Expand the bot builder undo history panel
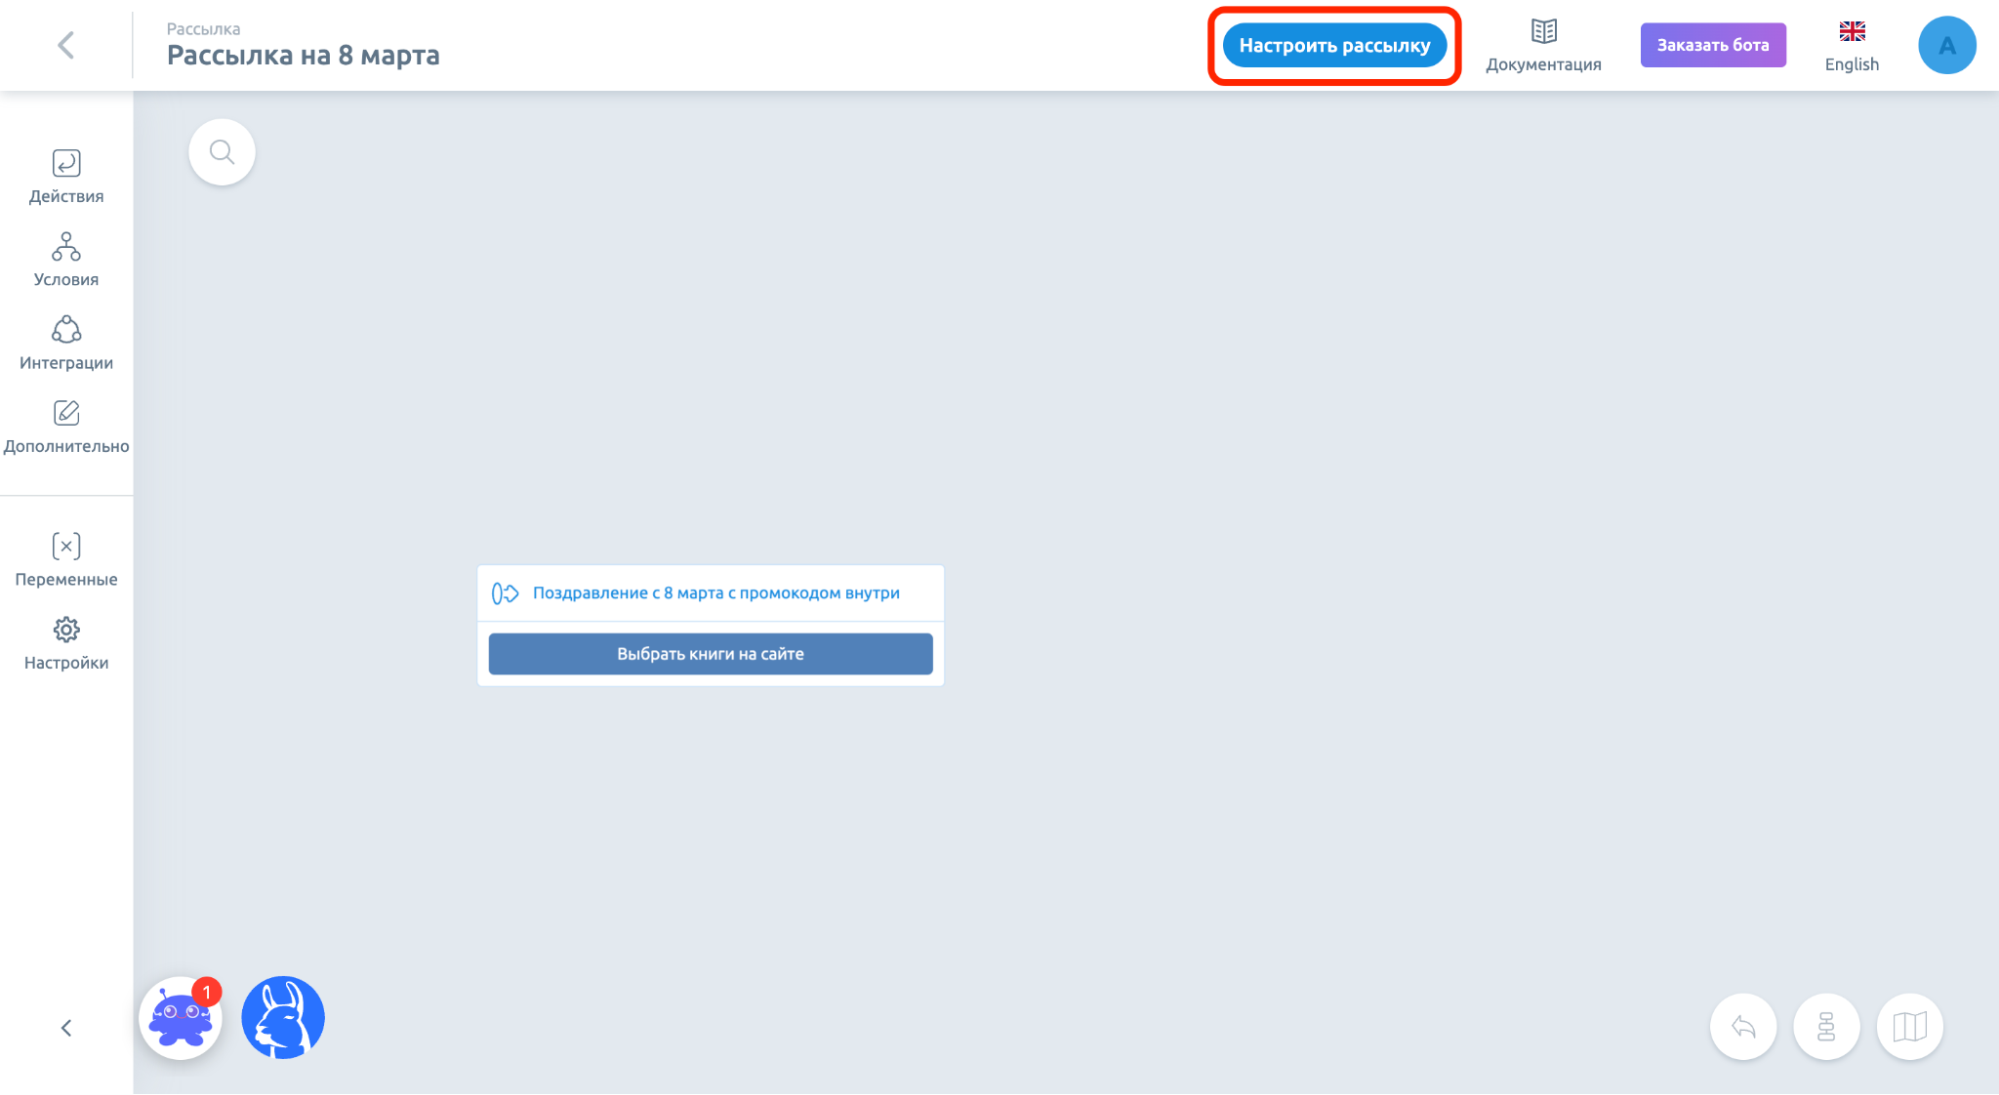1999x1095 pixels. [1747, 1025]
